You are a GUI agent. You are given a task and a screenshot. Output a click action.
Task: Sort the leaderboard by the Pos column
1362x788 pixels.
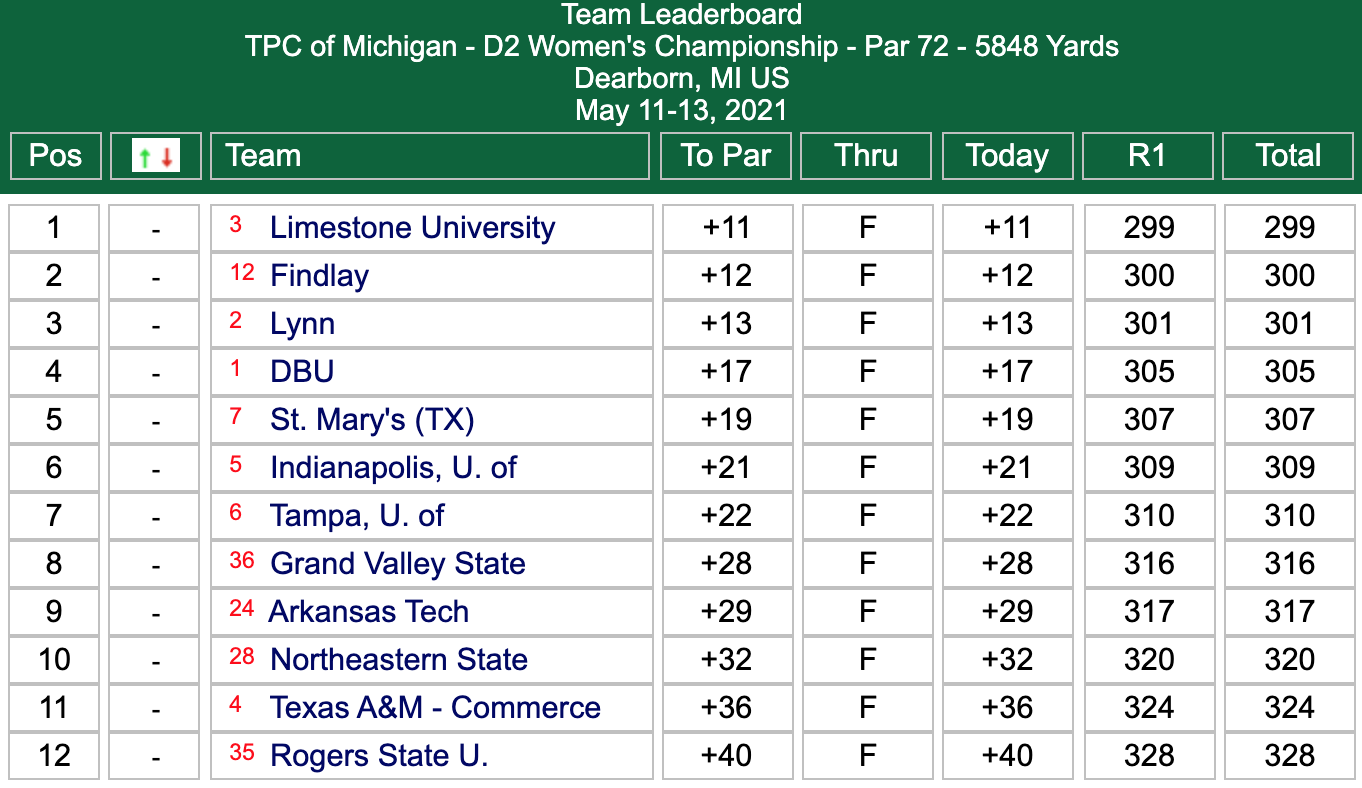55,156
